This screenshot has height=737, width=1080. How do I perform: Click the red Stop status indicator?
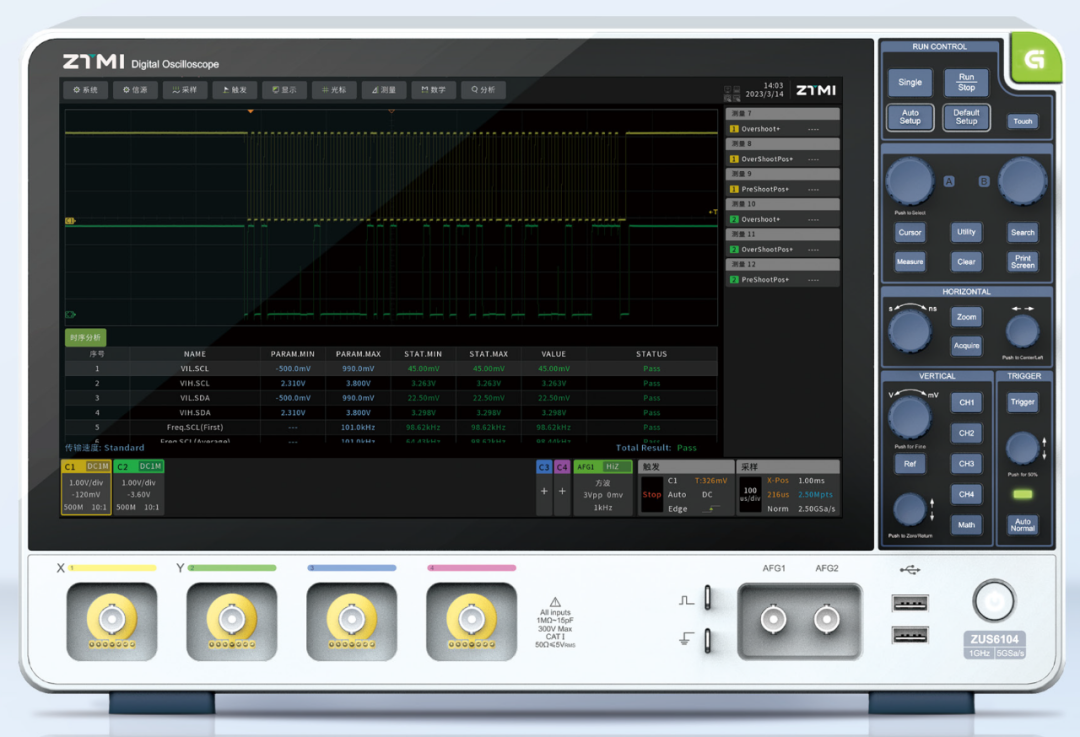click(652, 495)
